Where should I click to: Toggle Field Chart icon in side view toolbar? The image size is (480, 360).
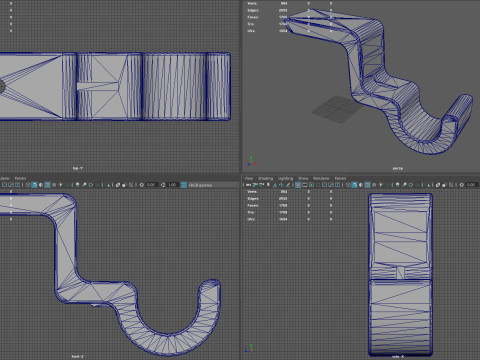point(324,185)
